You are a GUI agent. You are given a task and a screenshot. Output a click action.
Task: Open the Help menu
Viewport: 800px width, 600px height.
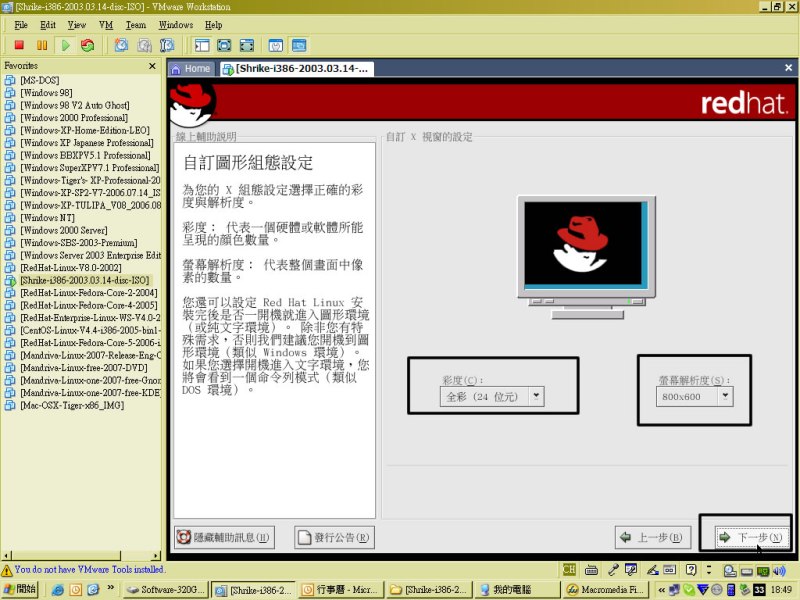pos(213,24)
